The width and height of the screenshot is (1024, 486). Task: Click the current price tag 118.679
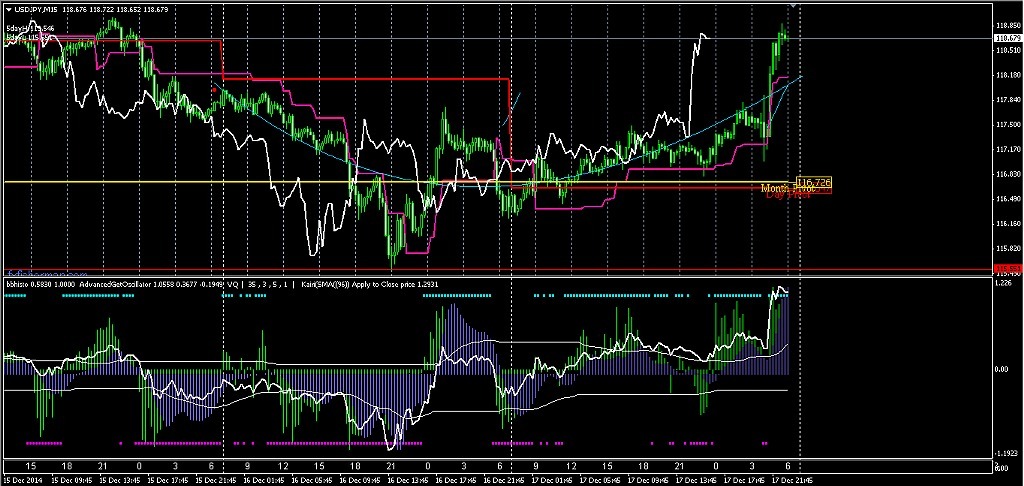point(1008,39)
